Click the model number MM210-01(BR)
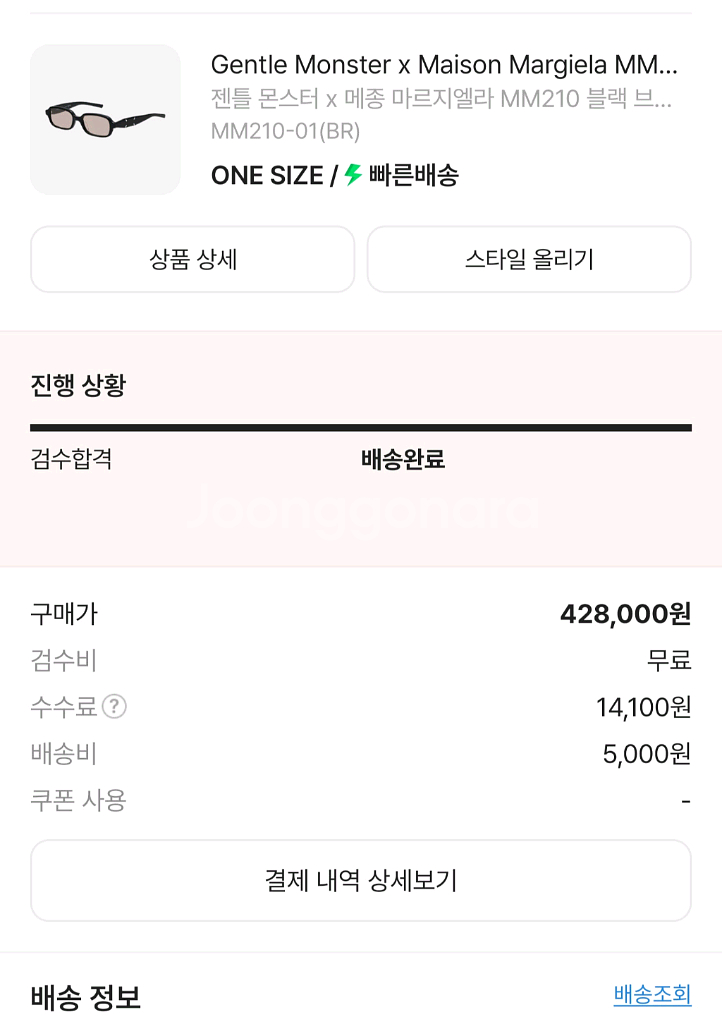 tap(285, 131)
